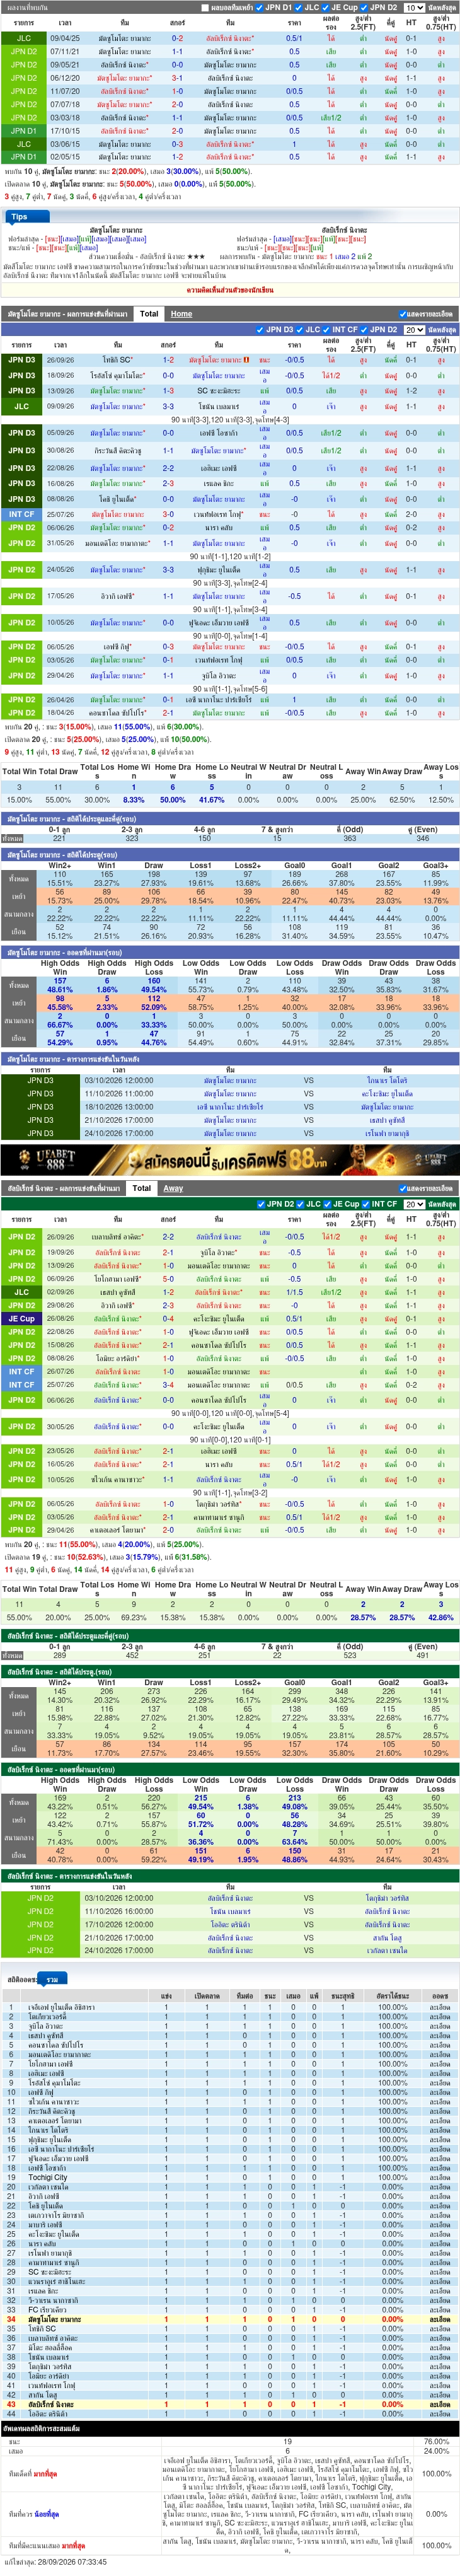
Task: Click the 3-1 score in head-to-head 06/12/20 row
Action: point(177,78)
